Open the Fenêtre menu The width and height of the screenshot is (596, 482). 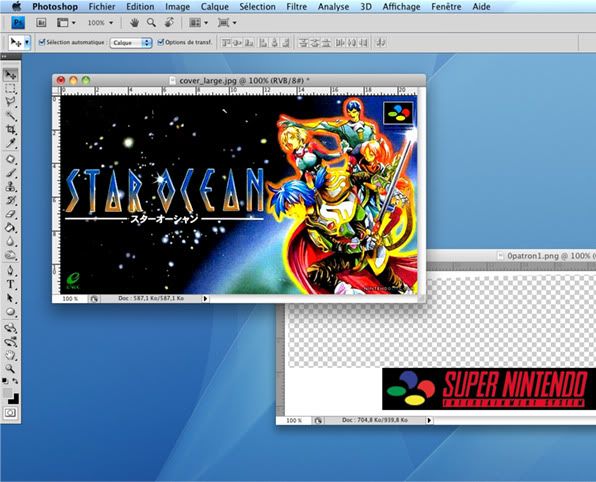click(x=446, y=6)
